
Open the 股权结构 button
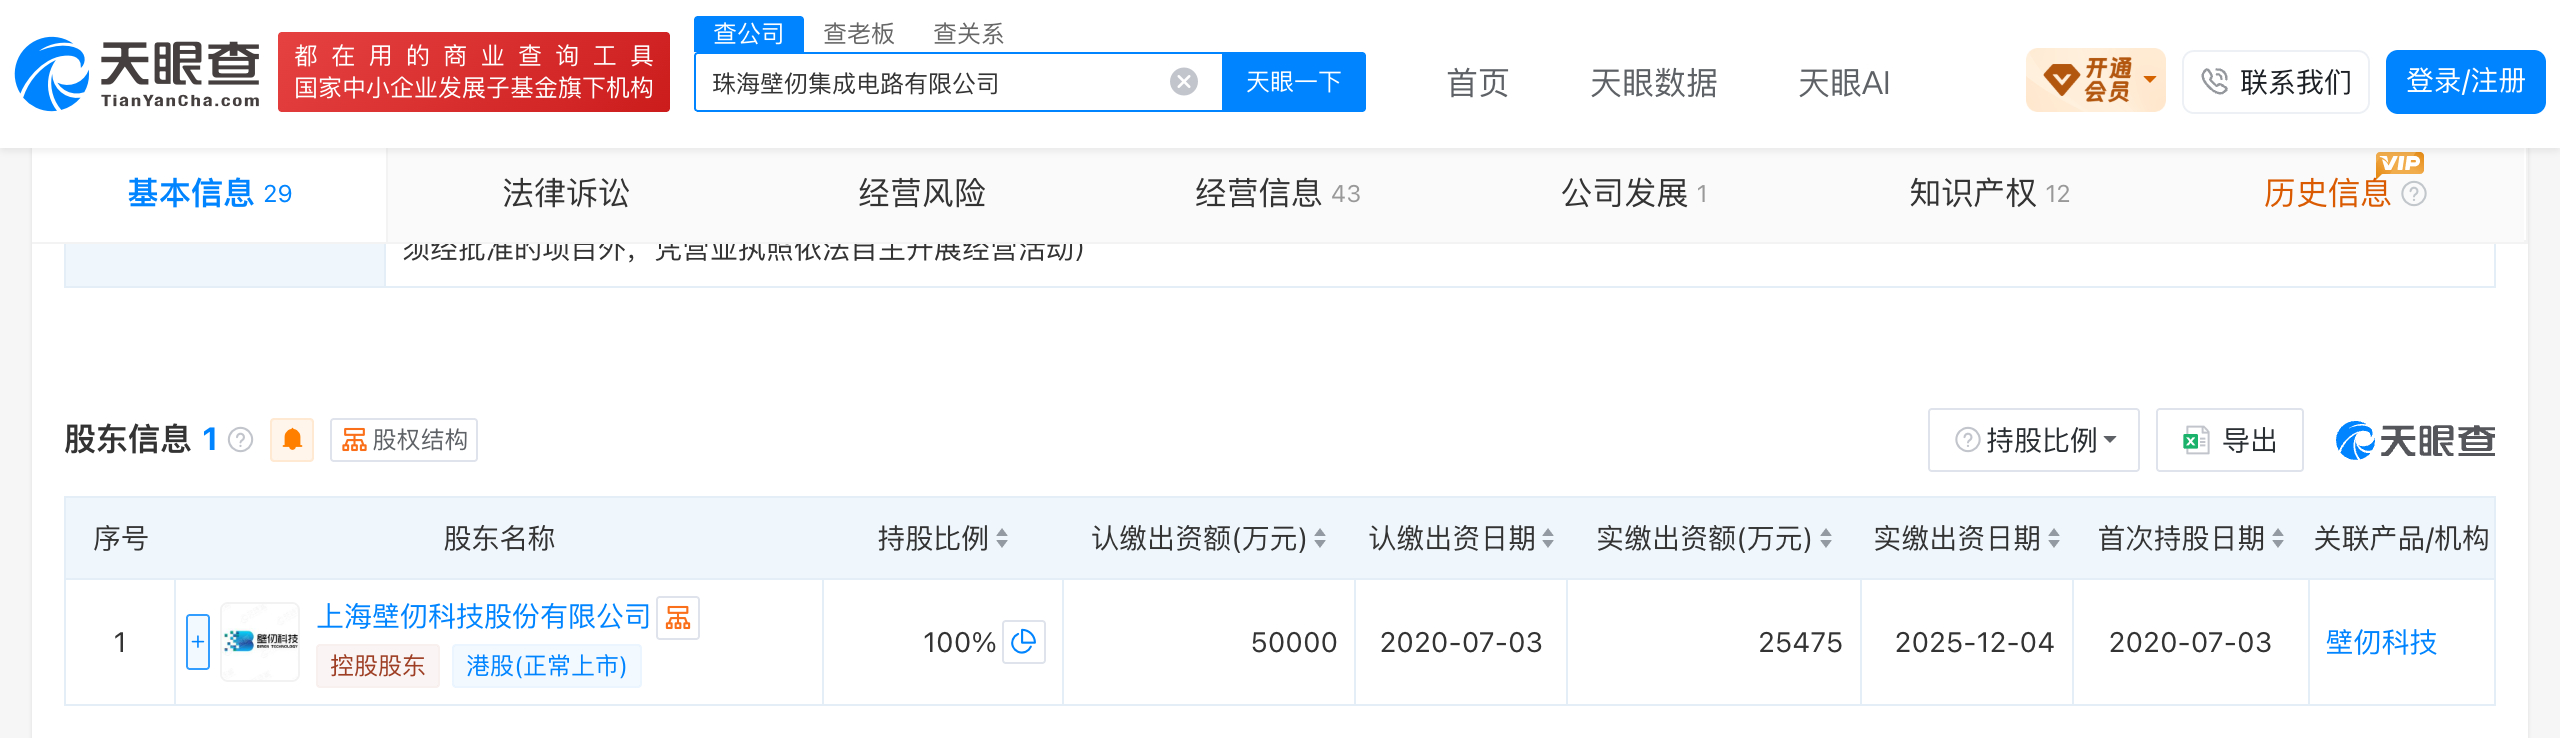[x=404, y=440]
